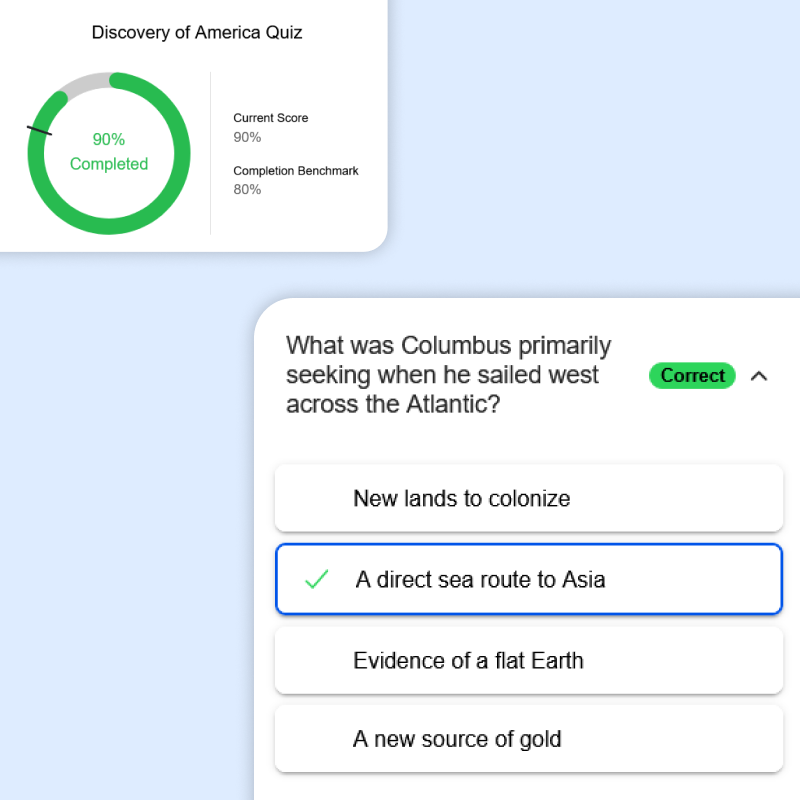This screenshot has width=800, height=800.
Task: Click the benchmark tick mark on the progress ring
Action: click(40, 128)
